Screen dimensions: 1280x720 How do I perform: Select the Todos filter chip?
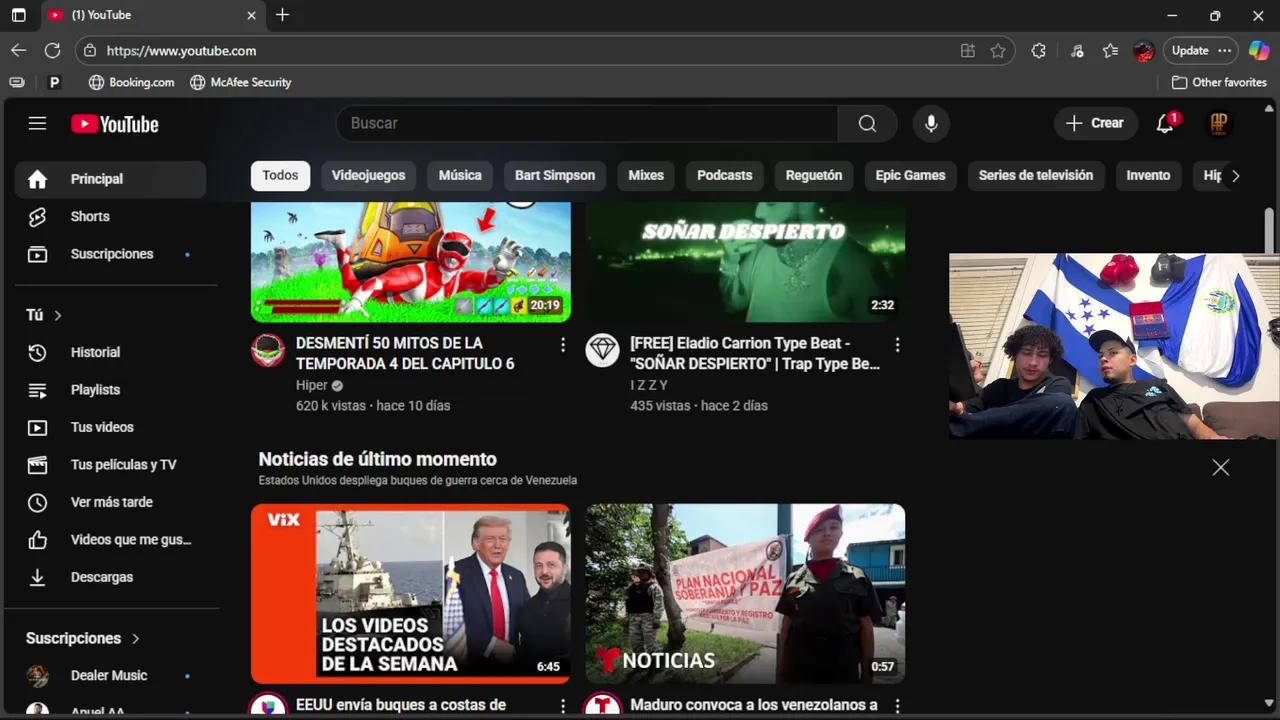point(280,175)
